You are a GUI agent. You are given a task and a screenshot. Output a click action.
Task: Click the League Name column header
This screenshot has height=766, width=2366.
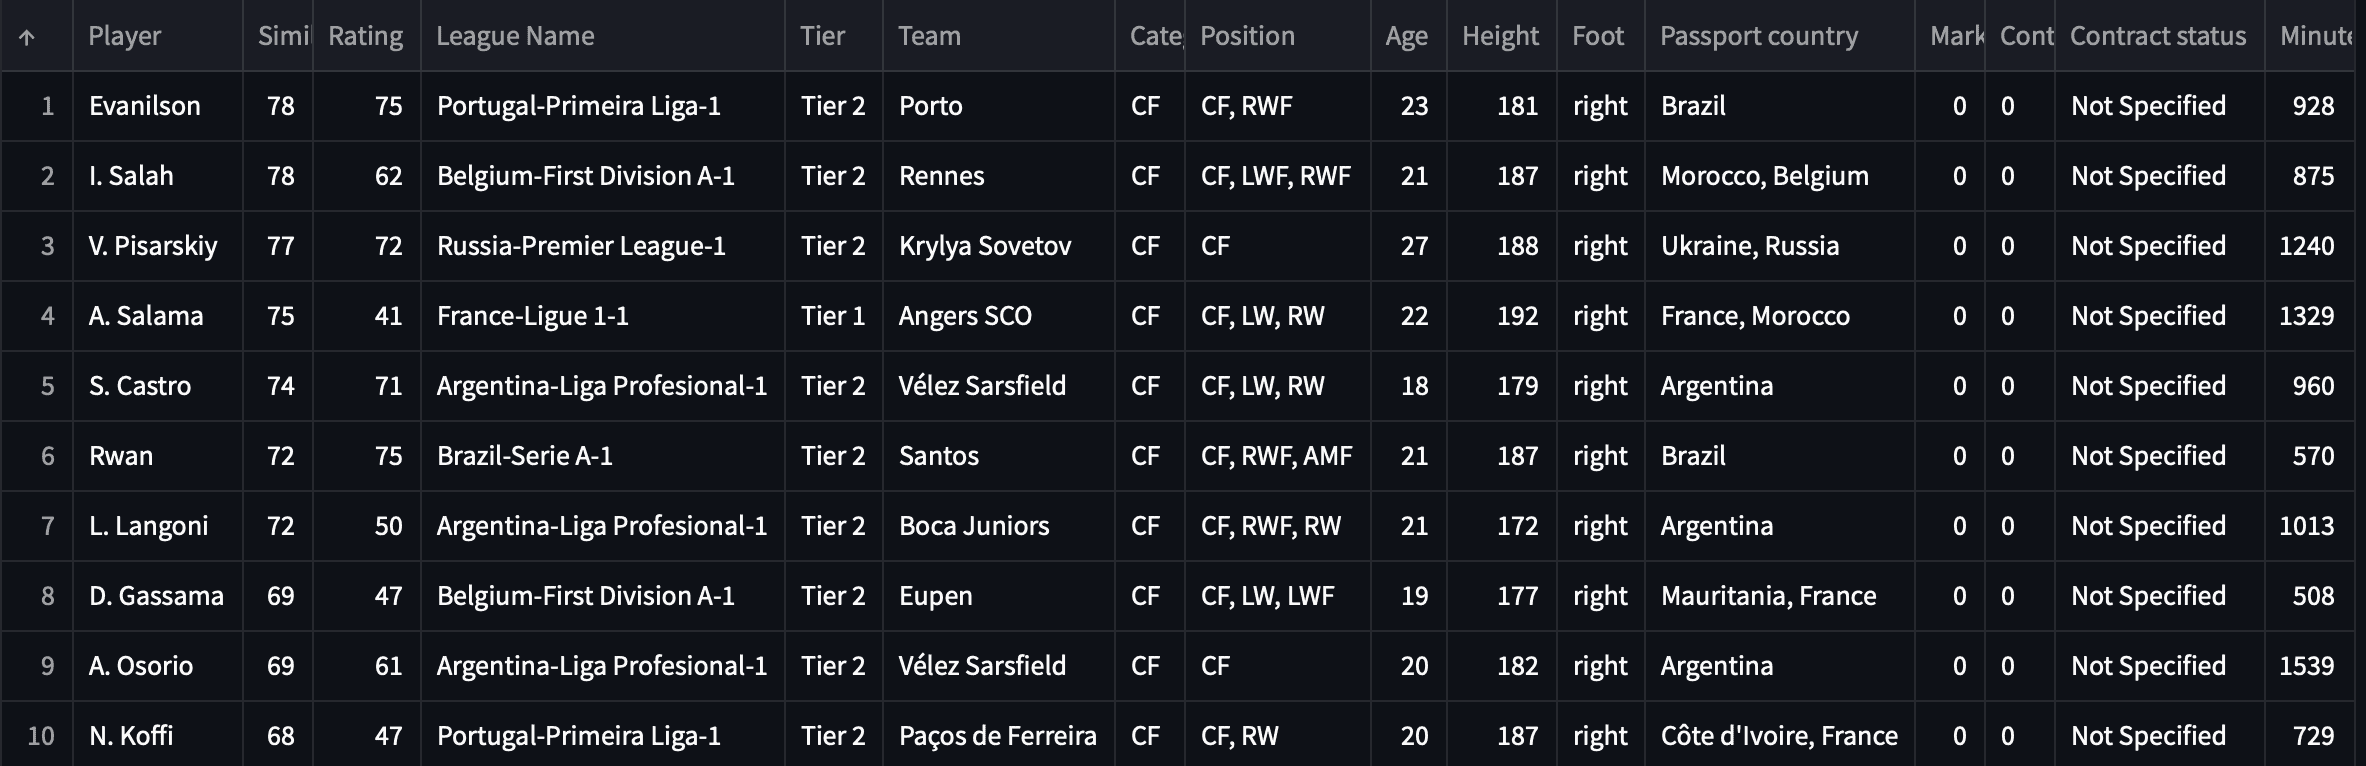(515, 36)
